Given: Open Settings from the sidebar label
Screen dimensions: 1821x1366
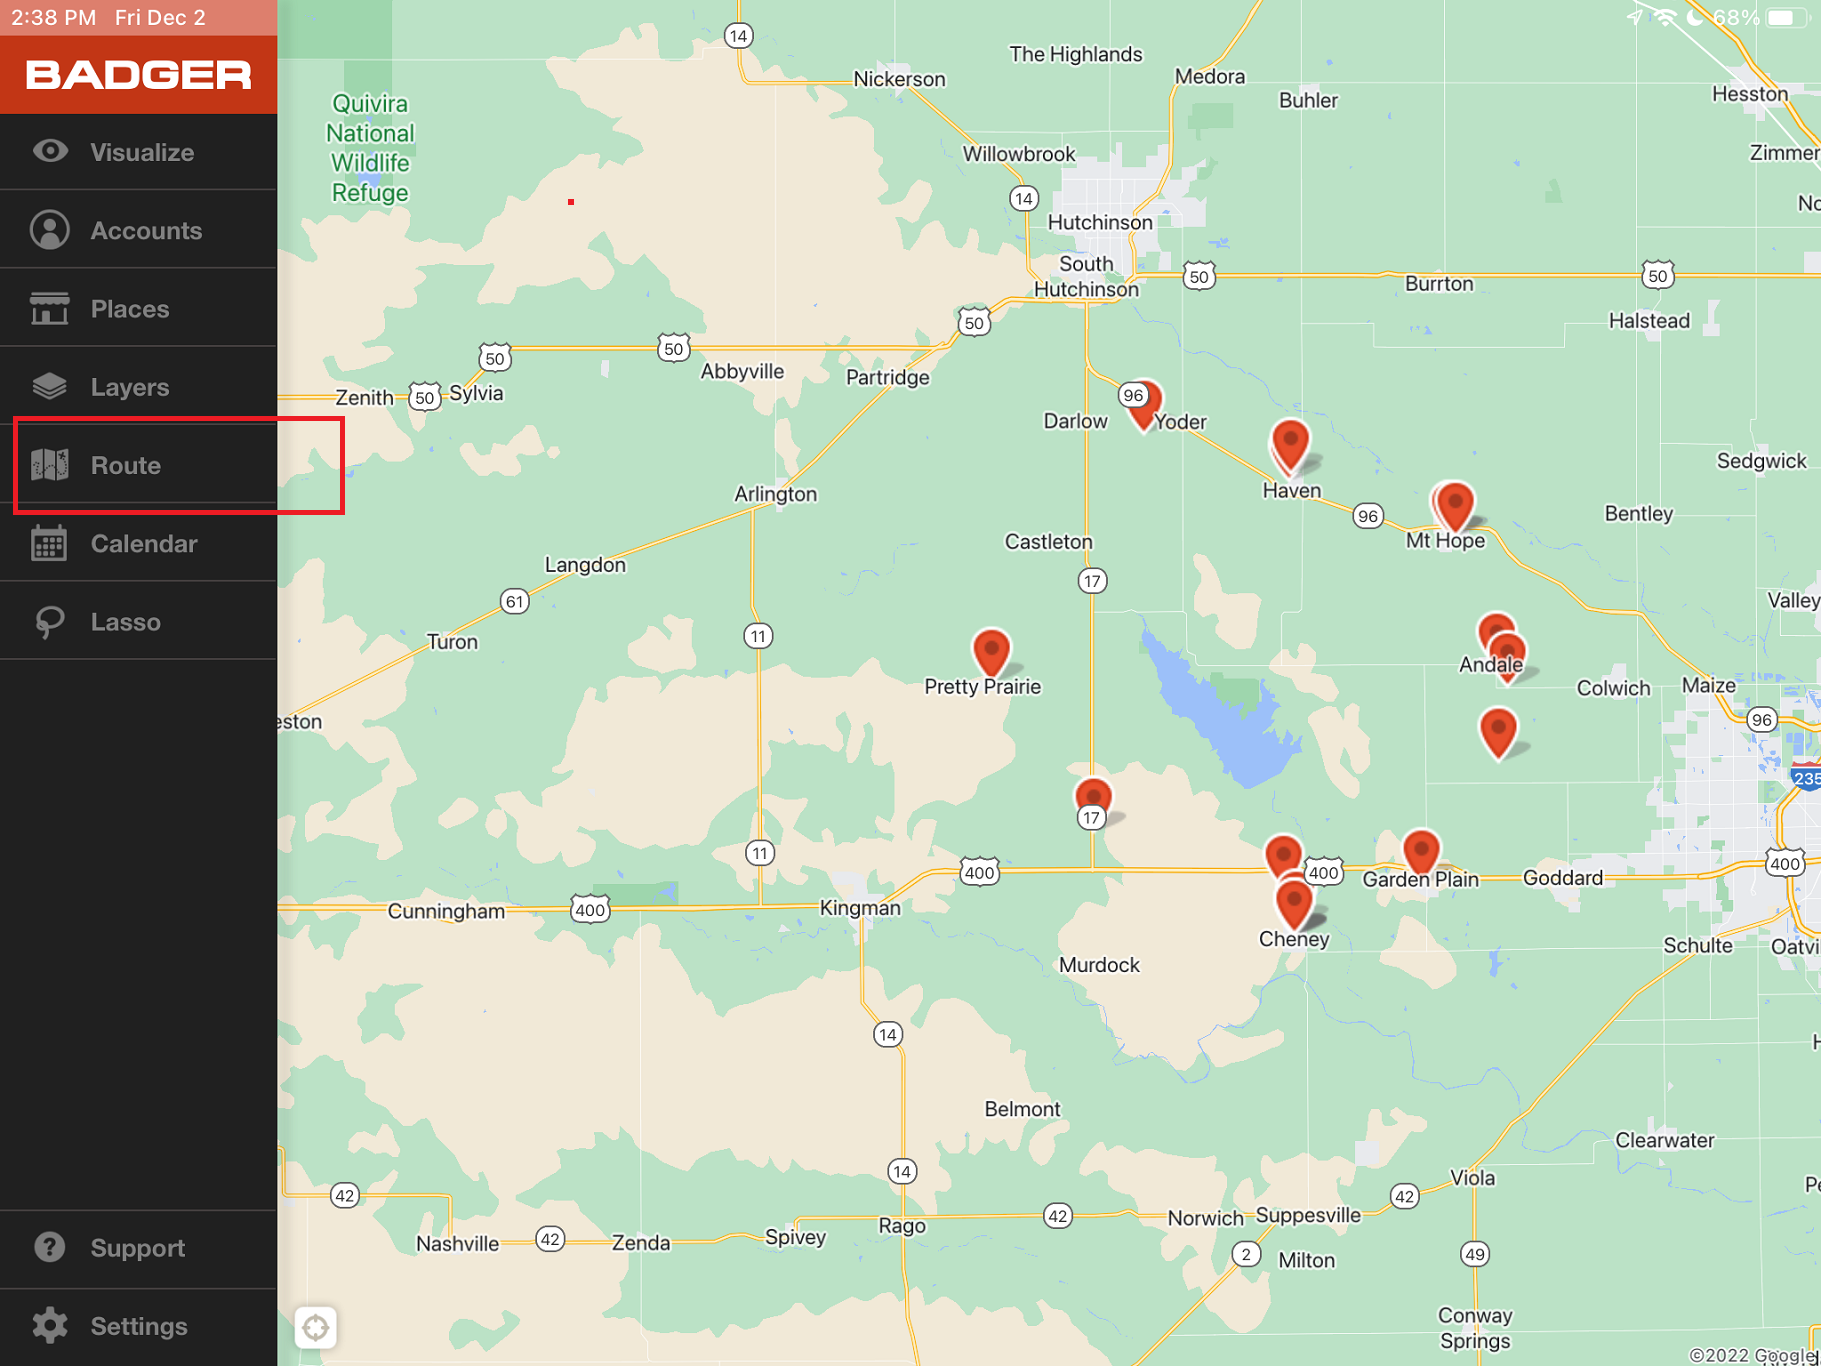Looking at the screenshot, I should 139,1325.
